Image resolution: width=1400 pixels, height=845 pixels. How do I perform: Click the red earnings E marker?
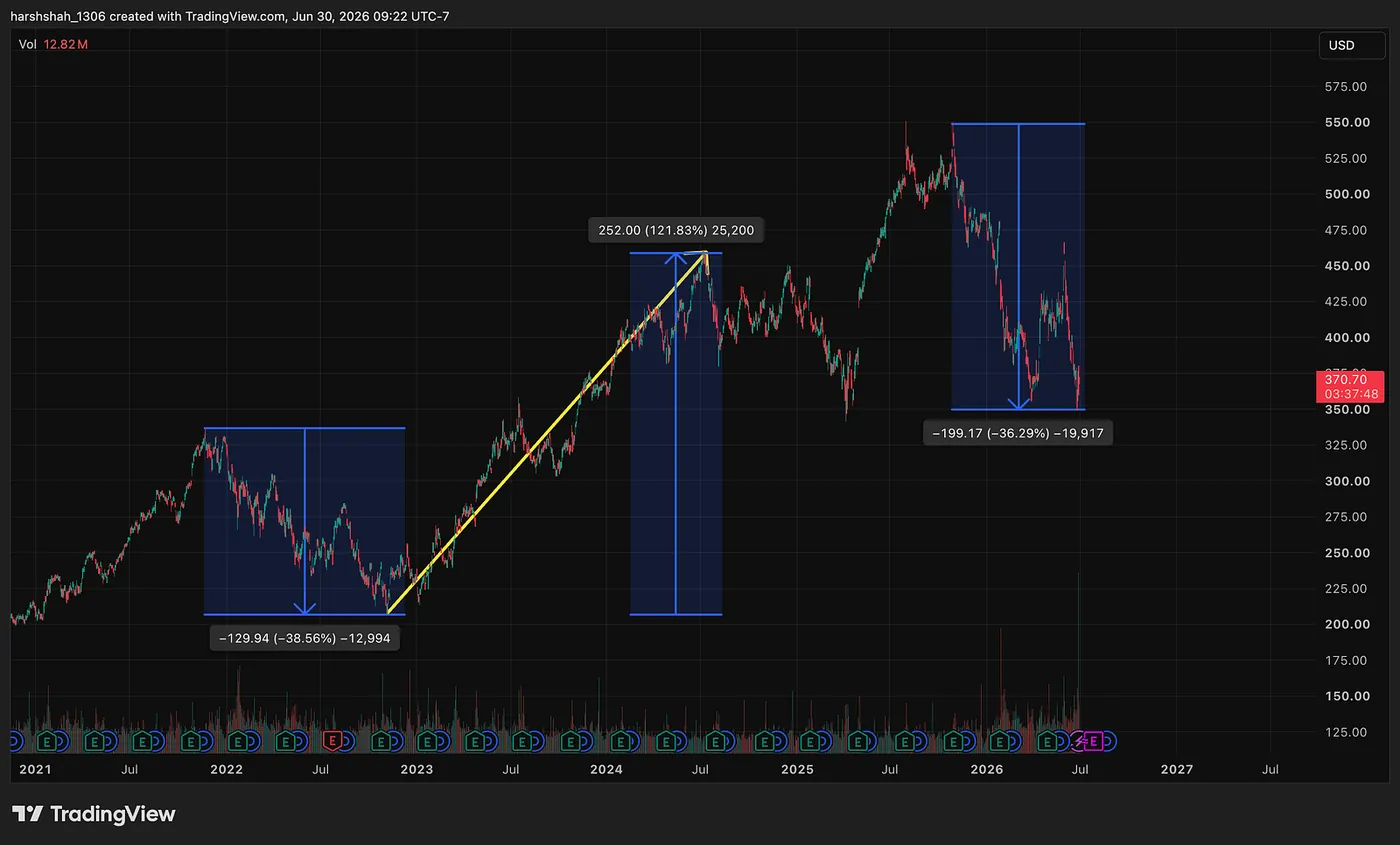[334, 741]
